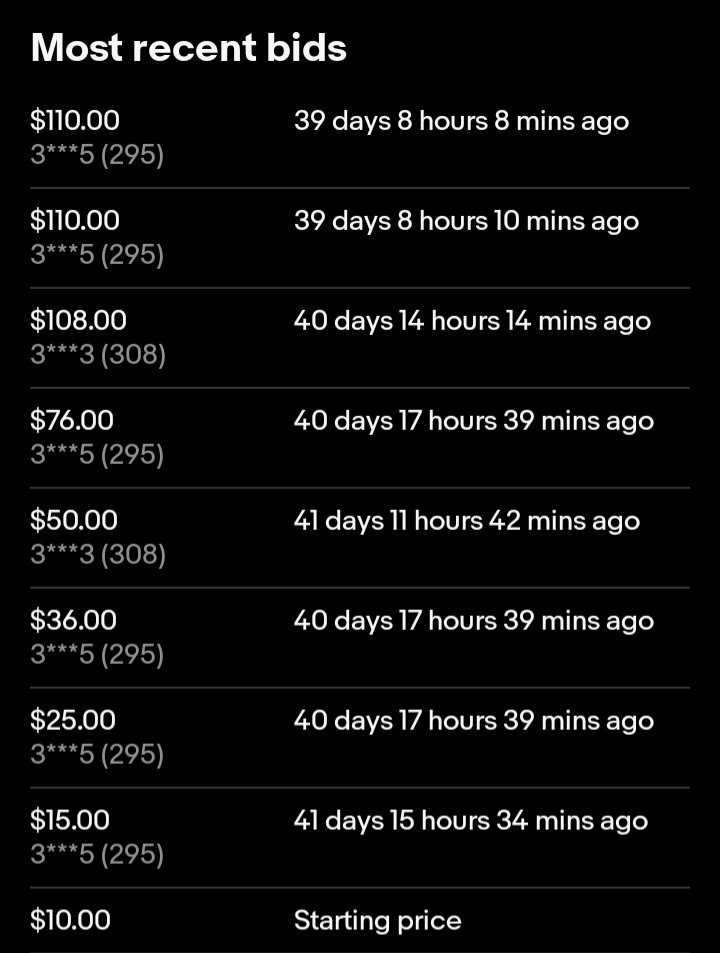Open bidder 3***3 on $50.00 bid
720x953 pixels.
coord(98,554)
